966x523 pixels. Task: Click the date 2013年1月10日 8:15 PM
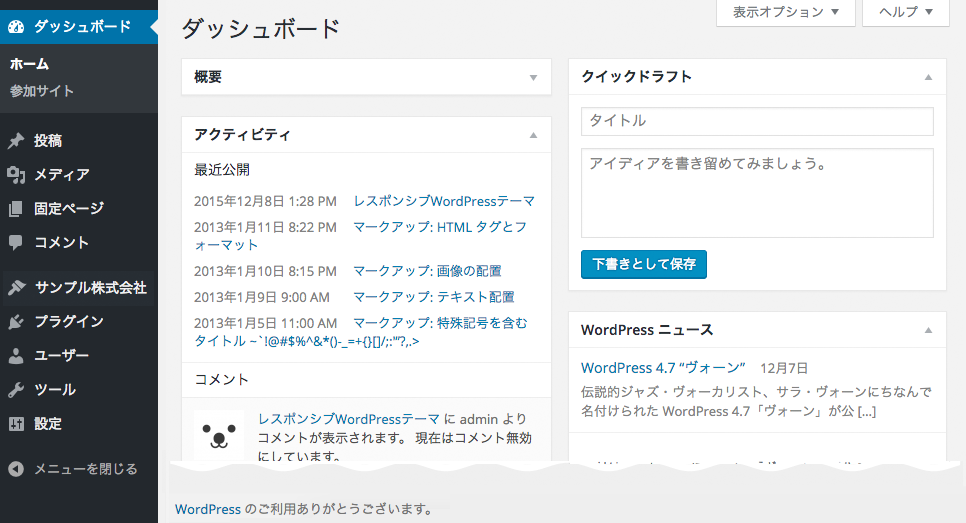(x=266, y=271)
